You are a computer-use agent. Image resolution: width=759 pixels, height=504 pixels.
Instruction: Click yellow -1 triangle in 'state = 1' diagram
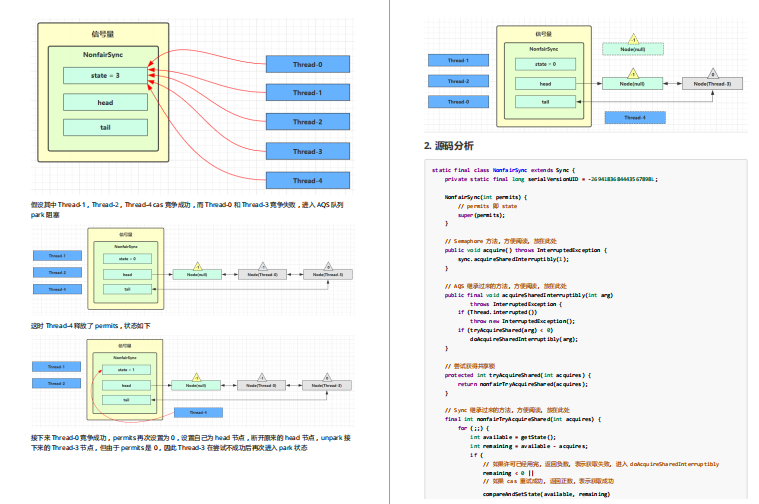tap(196, 378)
